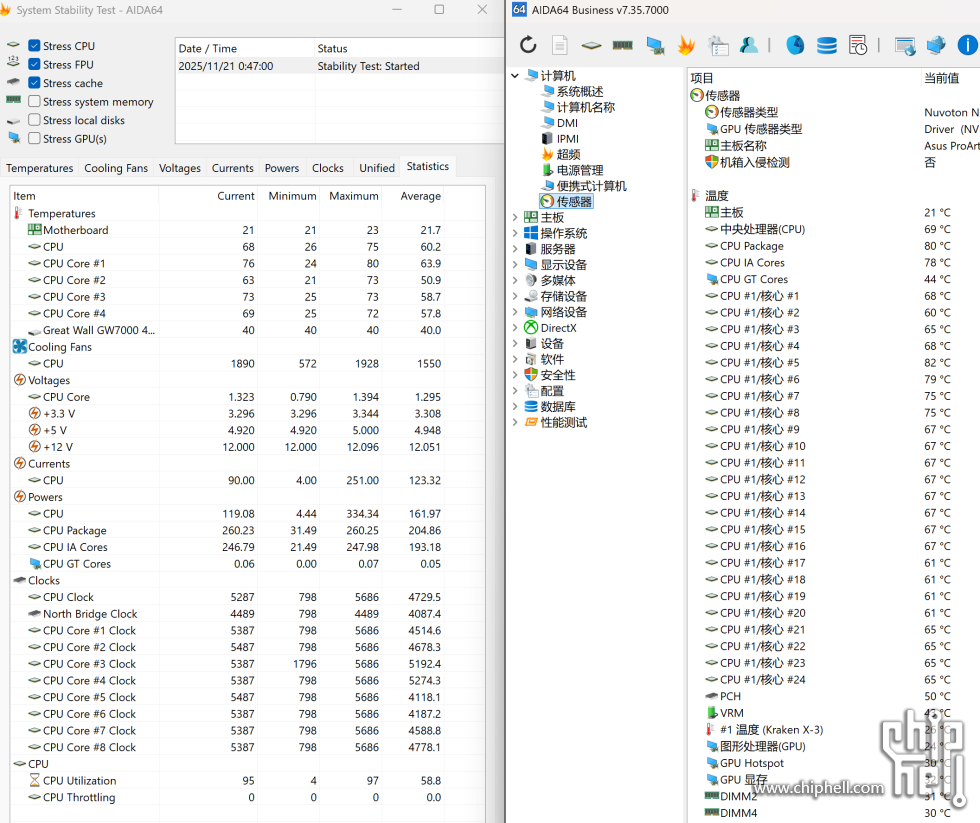This screenshot has width=980, height=823.
Task: Click the blue pie chart toolbar icon
Action: click(x=795, y=45)
